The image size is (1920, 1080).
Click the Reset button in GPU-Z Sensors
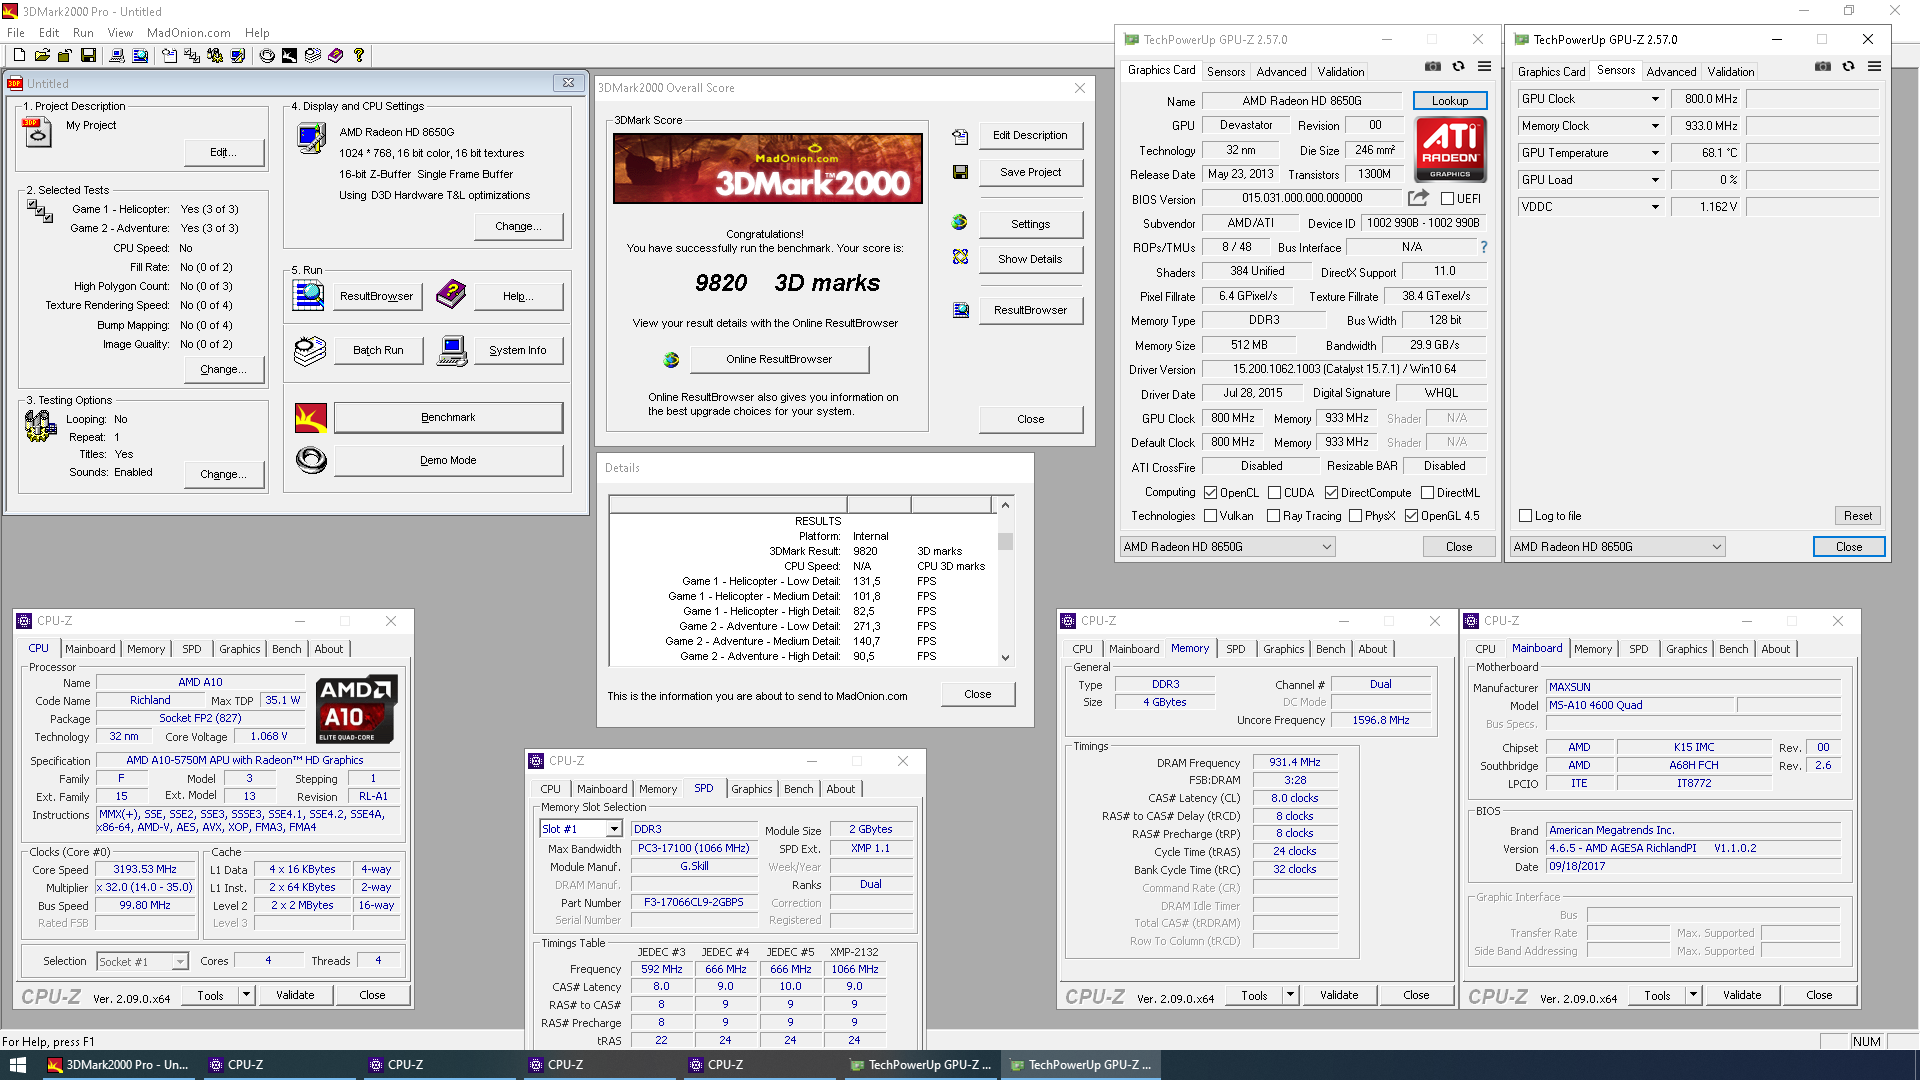1858,516
